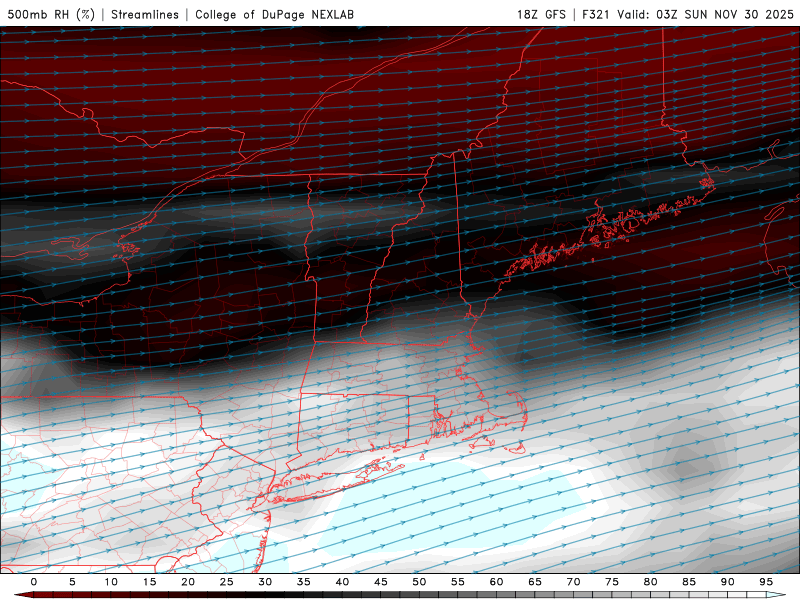This screenshot has width=800, height=600.
Task: Click the 90 label on the color scale
Action: 728,582
